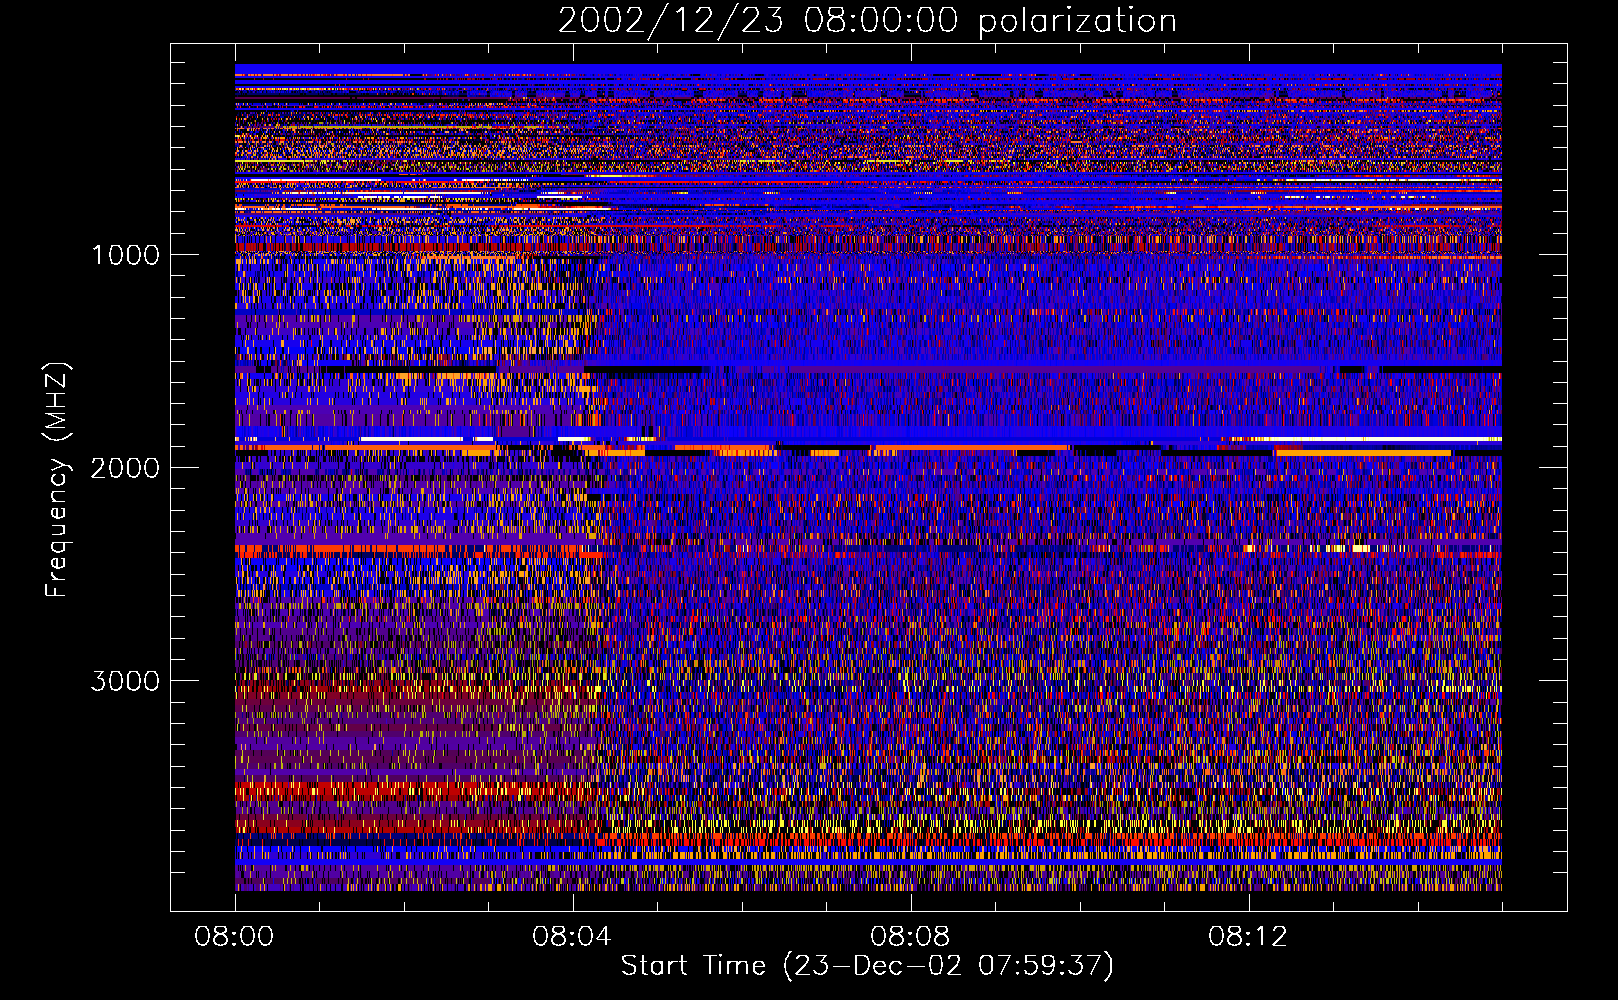
Task: Click the 1000 frequency tick label
Action: point(125,255)
